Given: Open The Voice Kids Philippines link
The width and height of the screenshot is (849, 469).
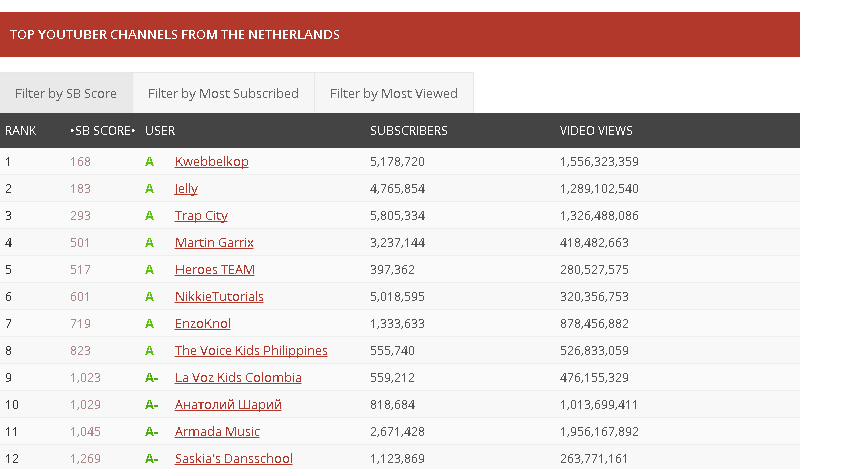Looking at the screenshot, I should [251, 351].
